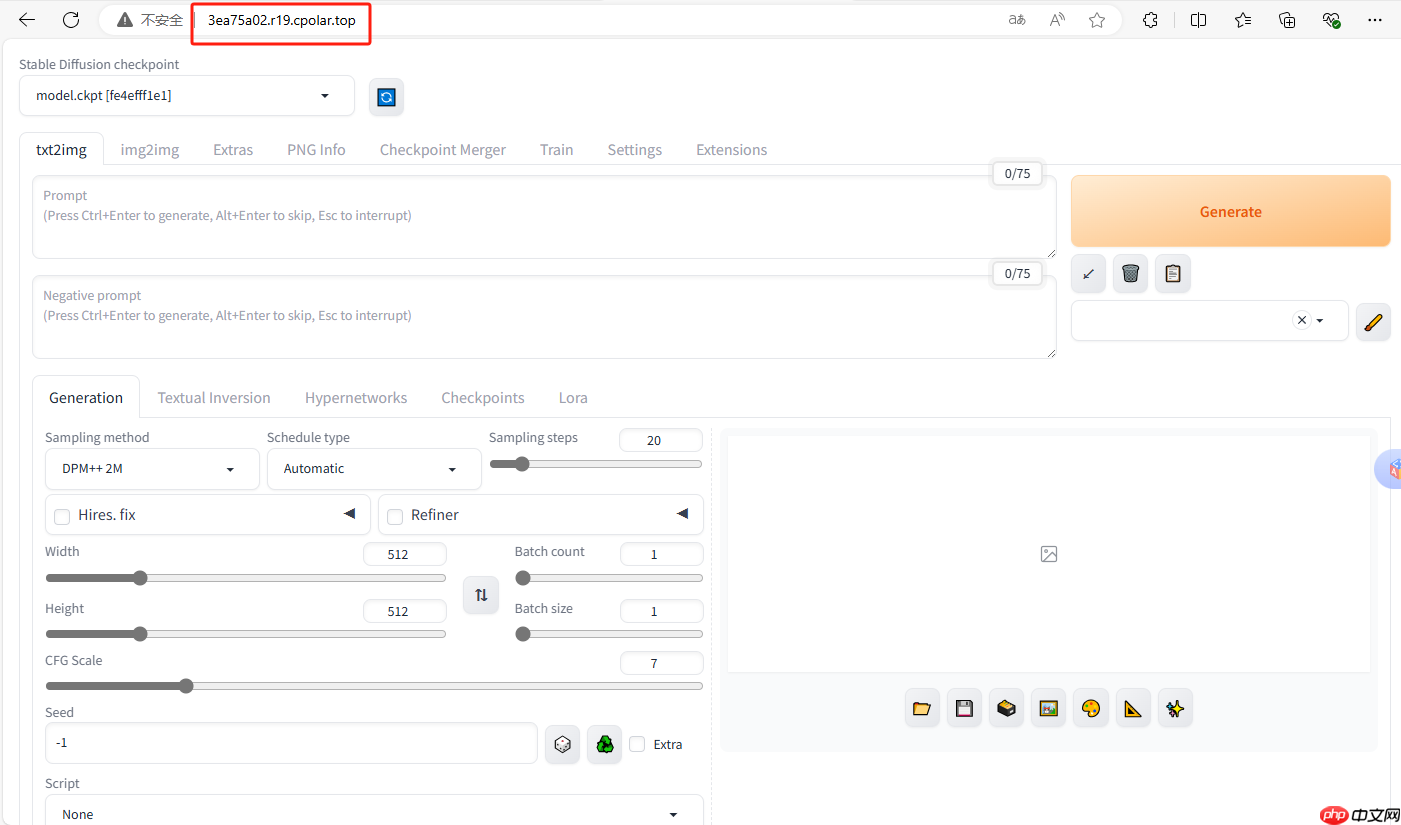Click the trash icon to clear prompt

1130,273
